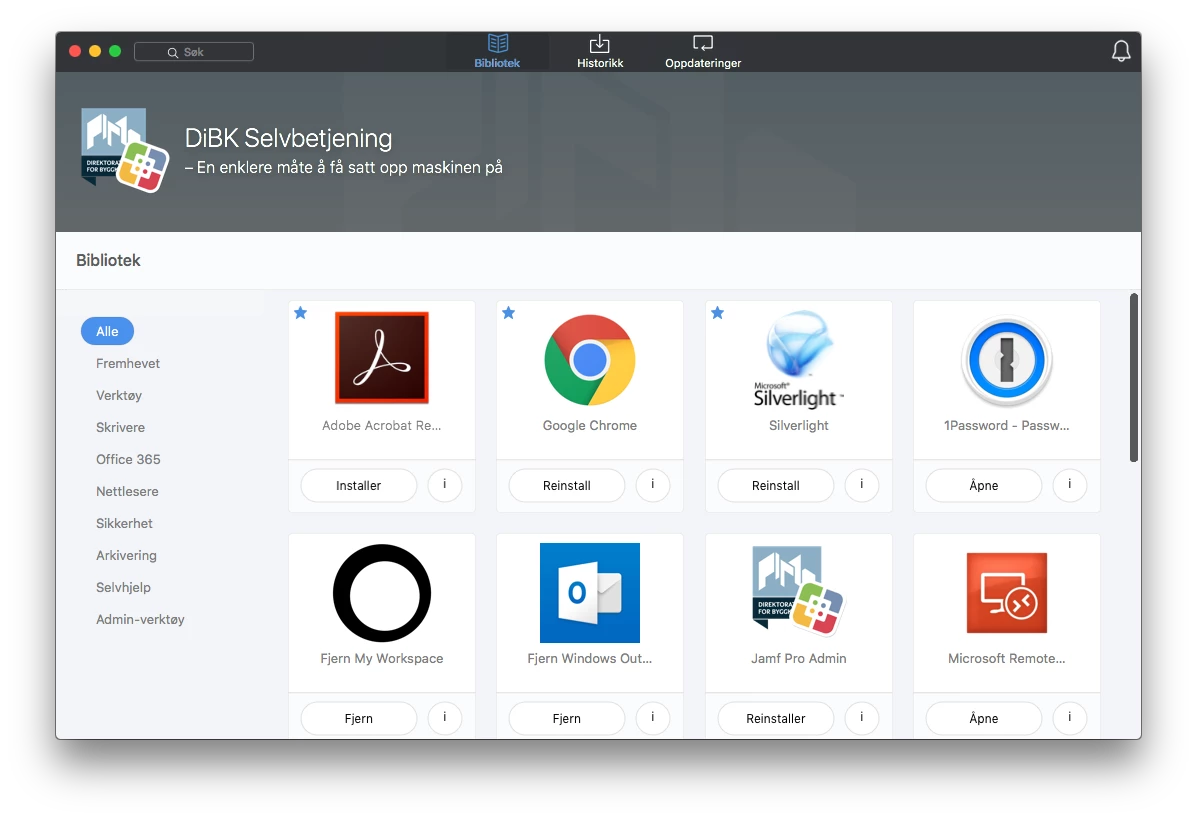
Task: Click the Fjern My Workspace icon
Action: point(382,593)
